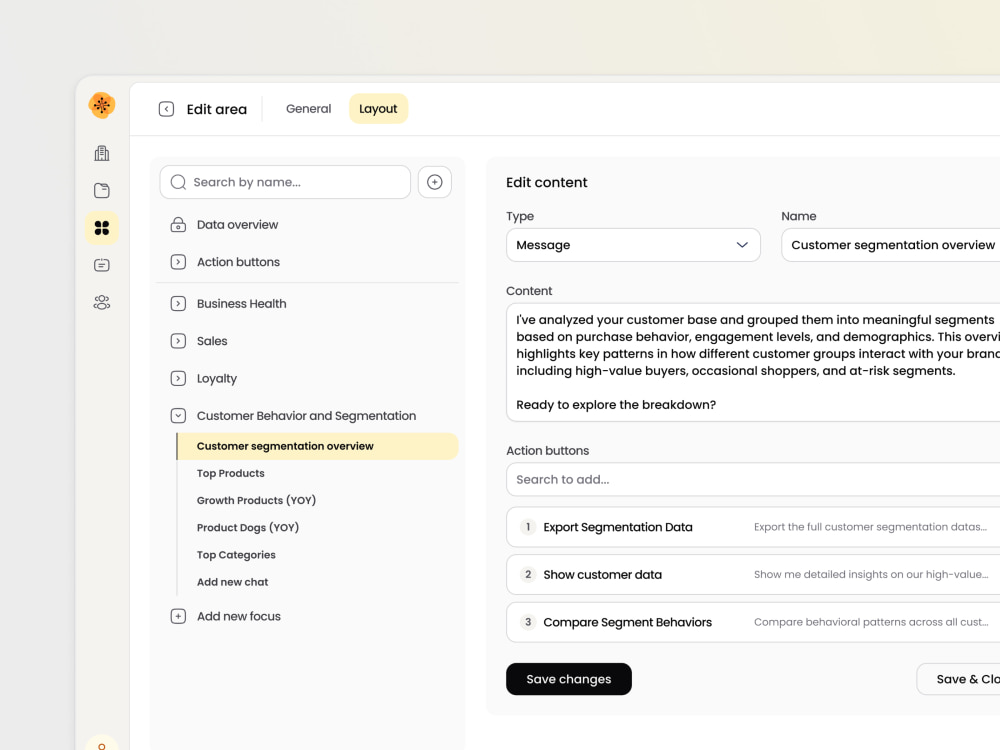Select Top Products item

click(x=230, y=473)
